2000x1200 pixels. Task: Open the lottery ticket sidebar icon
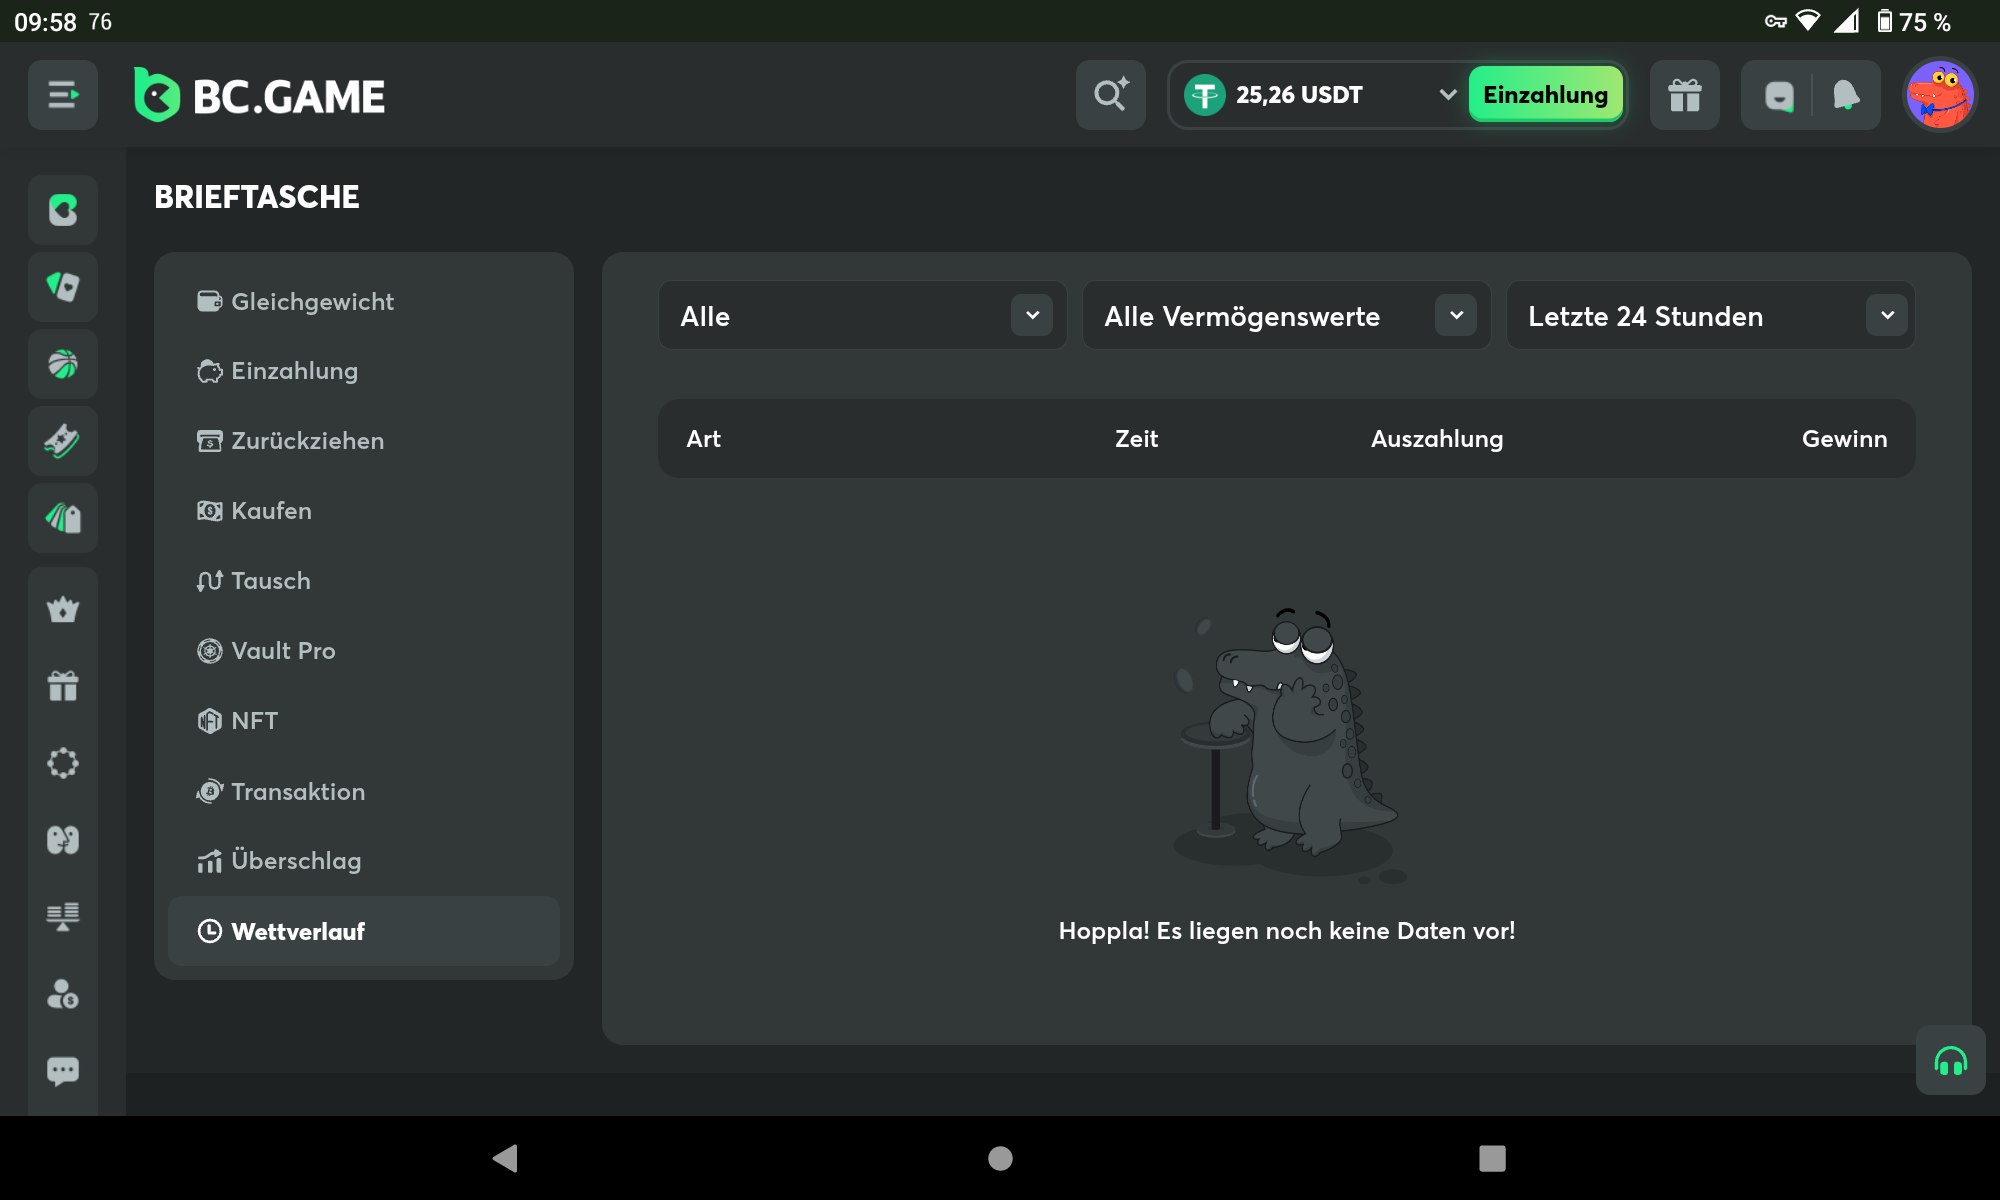point(63,441)
